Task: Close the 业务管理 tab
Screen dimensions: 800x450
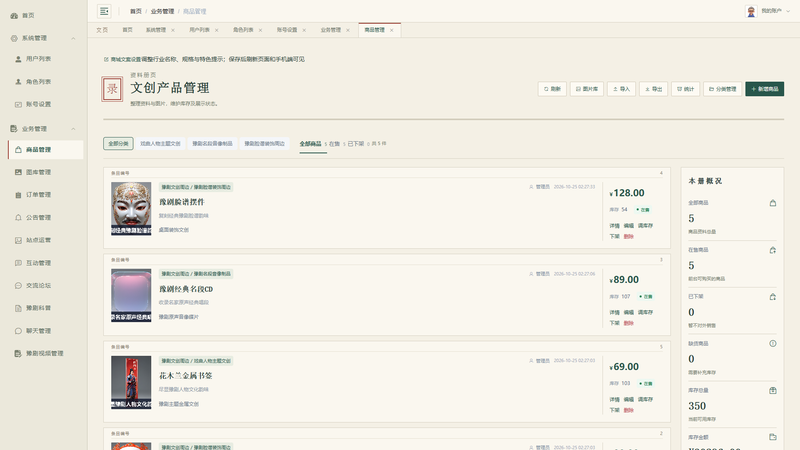Action: point(348,30)
